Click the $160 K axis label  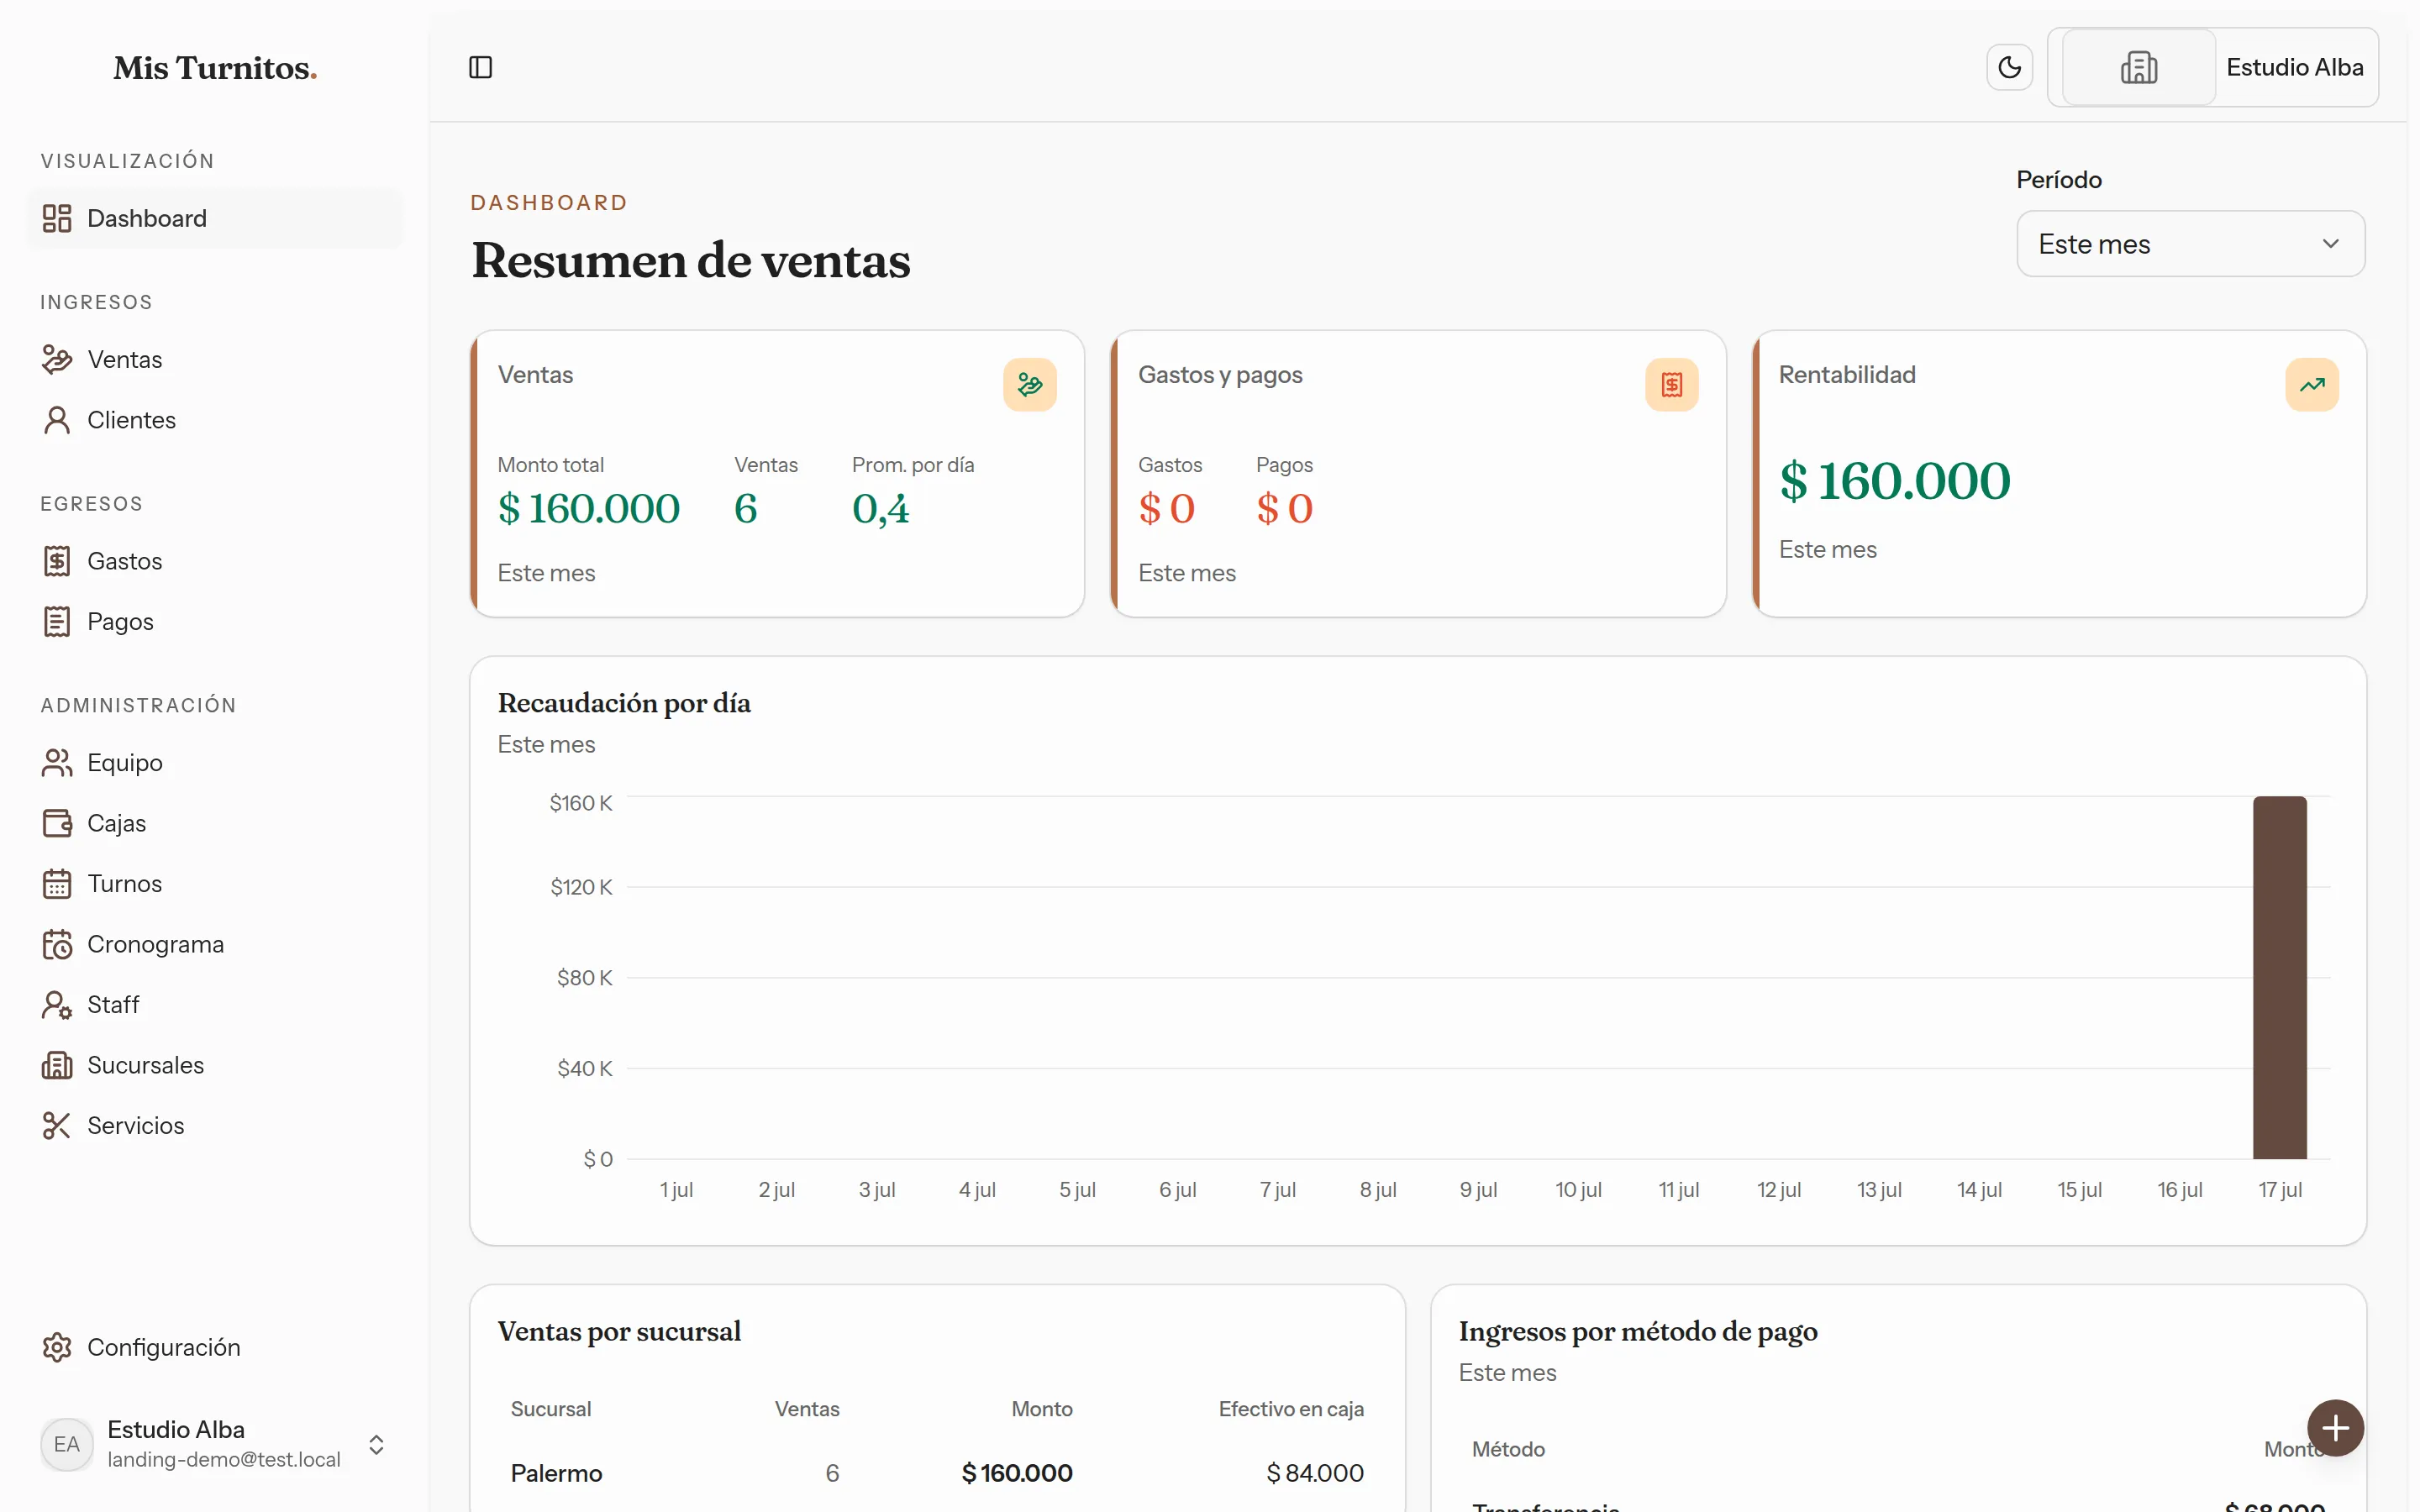(x=581, y=803)
